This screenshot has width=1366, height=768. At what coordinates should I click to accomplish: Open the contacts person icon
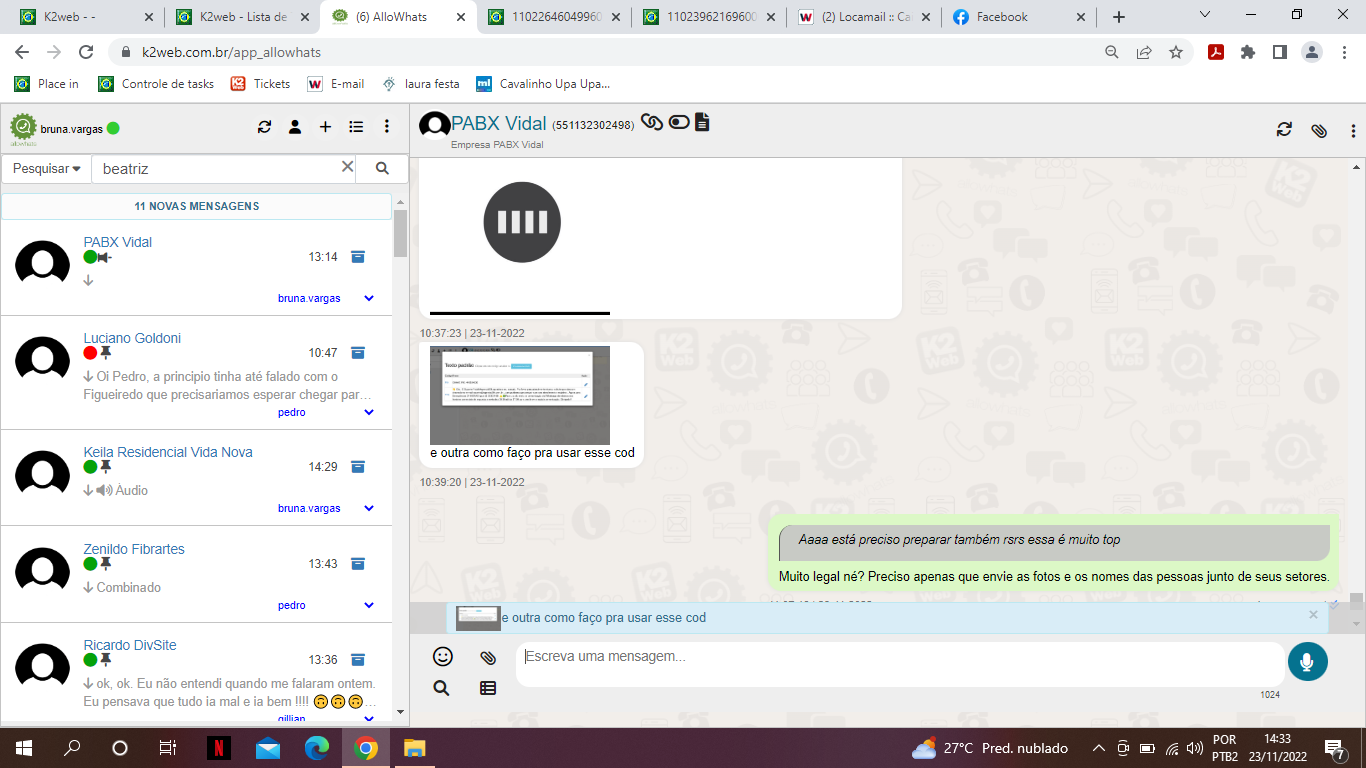(x=295, y=127)
